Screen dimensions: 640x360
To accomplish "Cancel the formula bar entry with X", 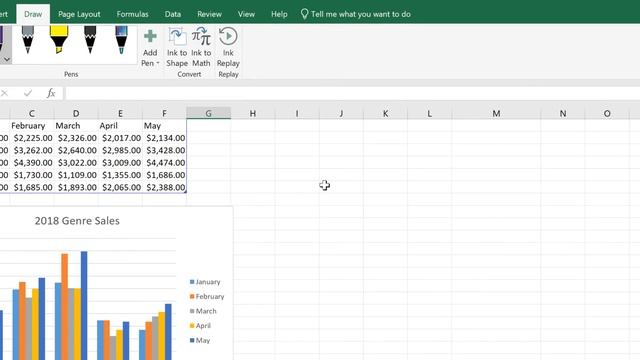I will pyautogui.click(x=4, y=93).
